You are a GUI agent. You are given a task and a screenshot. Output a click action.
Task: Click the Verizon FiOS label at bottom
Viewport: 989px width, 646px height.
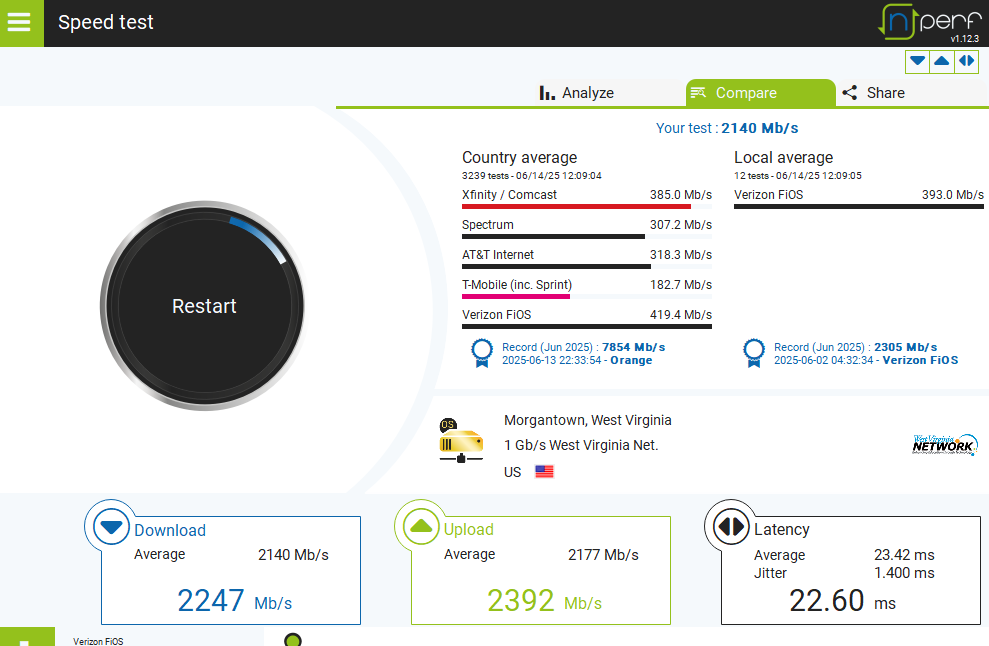point(98,641)
